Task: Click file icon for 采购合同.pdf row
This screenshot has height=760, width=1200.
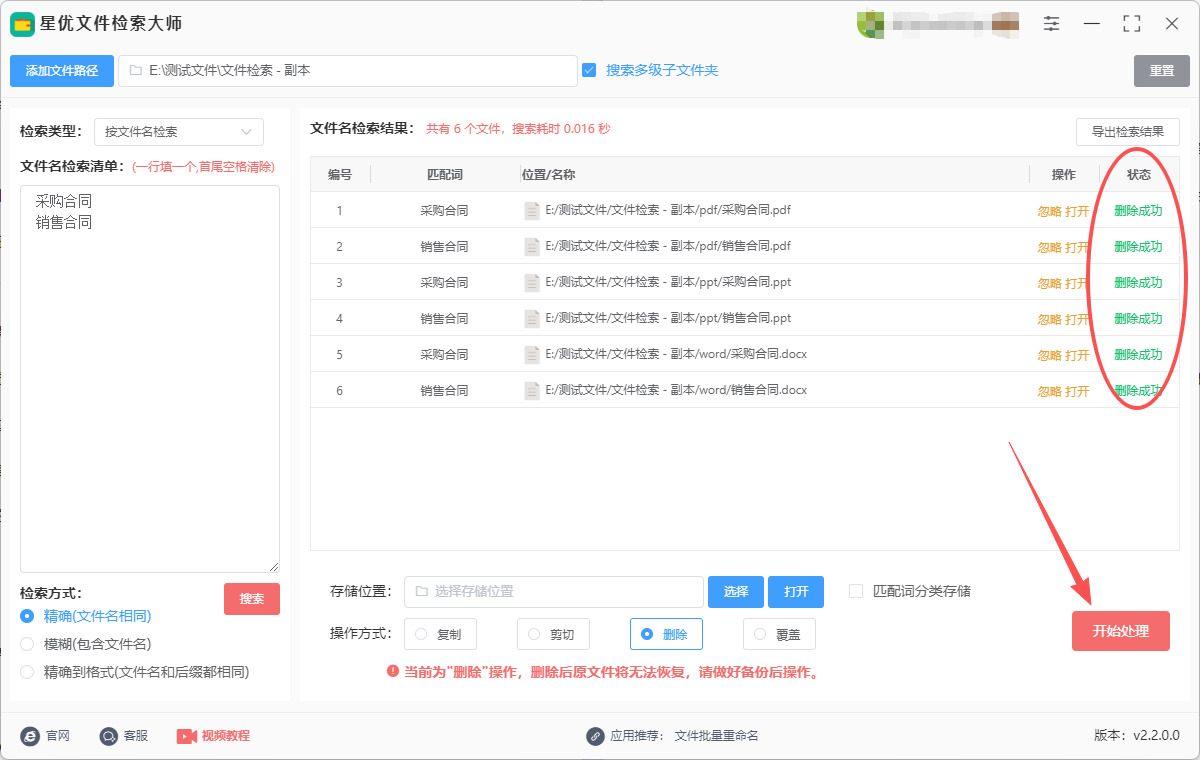Action: 532,211
